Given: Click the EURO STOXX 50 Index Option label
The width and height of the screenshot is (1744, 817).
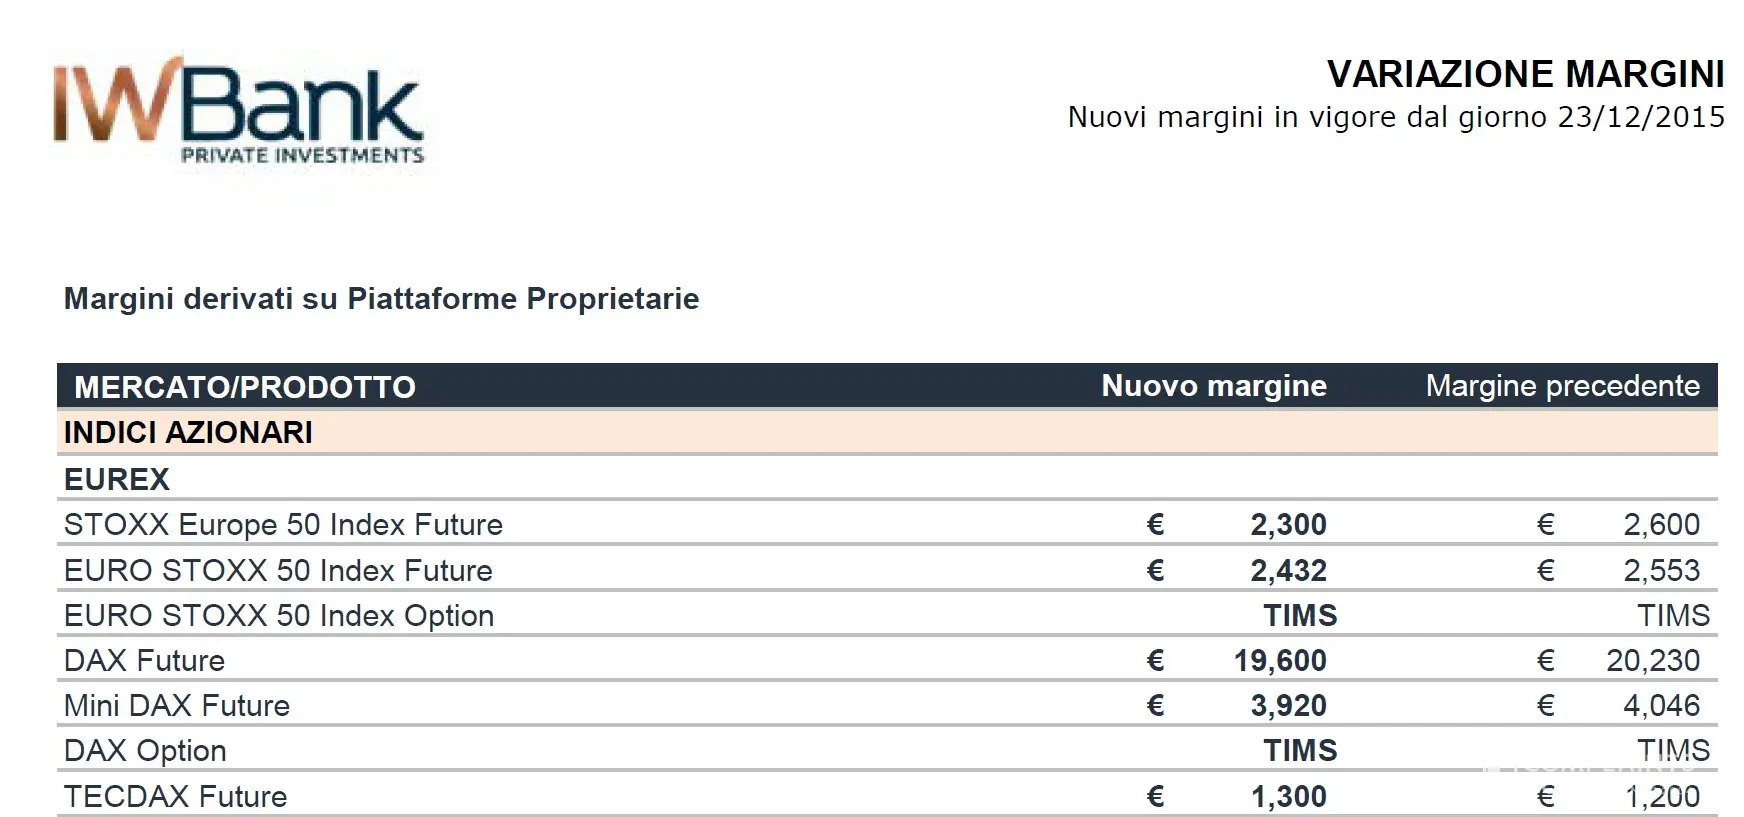Looking at the screenshot, I should pos(279,615).
